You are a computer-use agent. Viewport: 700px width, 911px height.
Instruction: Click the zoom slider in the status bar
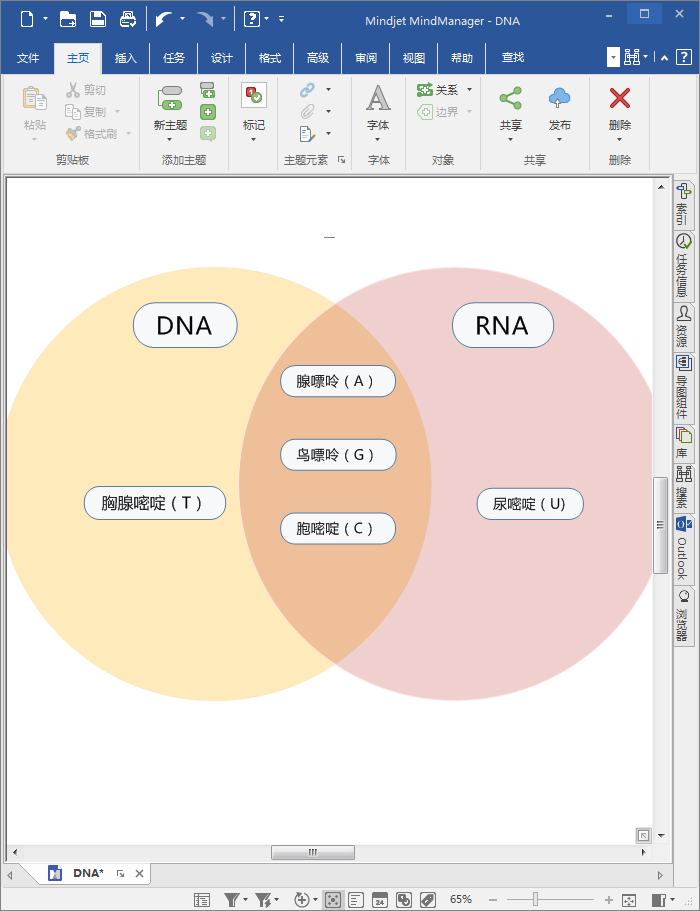coord(536,899)
